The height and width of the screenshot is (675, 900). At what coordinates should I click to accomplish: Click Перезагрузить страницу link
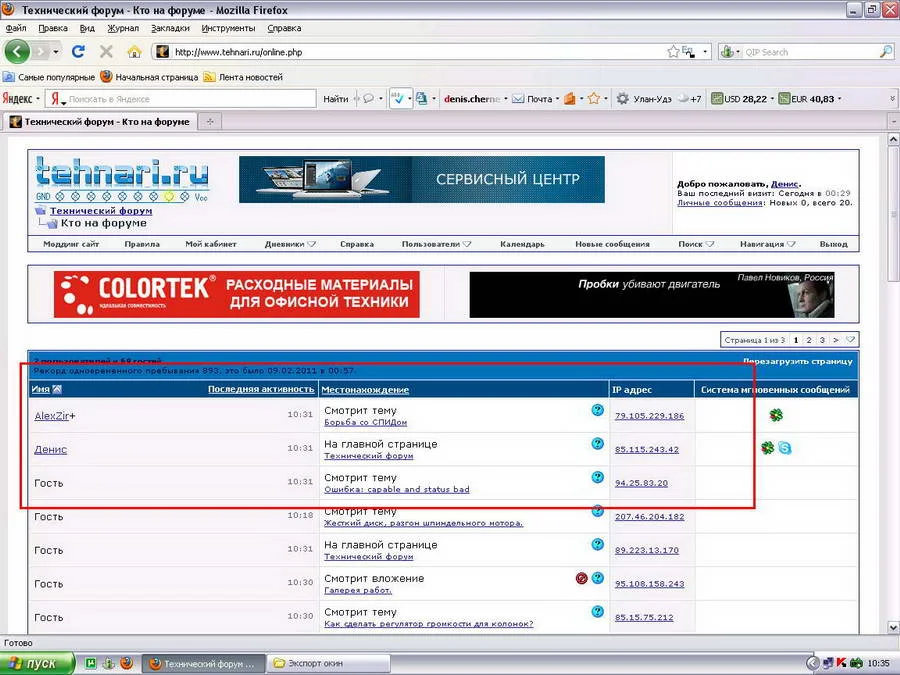coord(797,361)
